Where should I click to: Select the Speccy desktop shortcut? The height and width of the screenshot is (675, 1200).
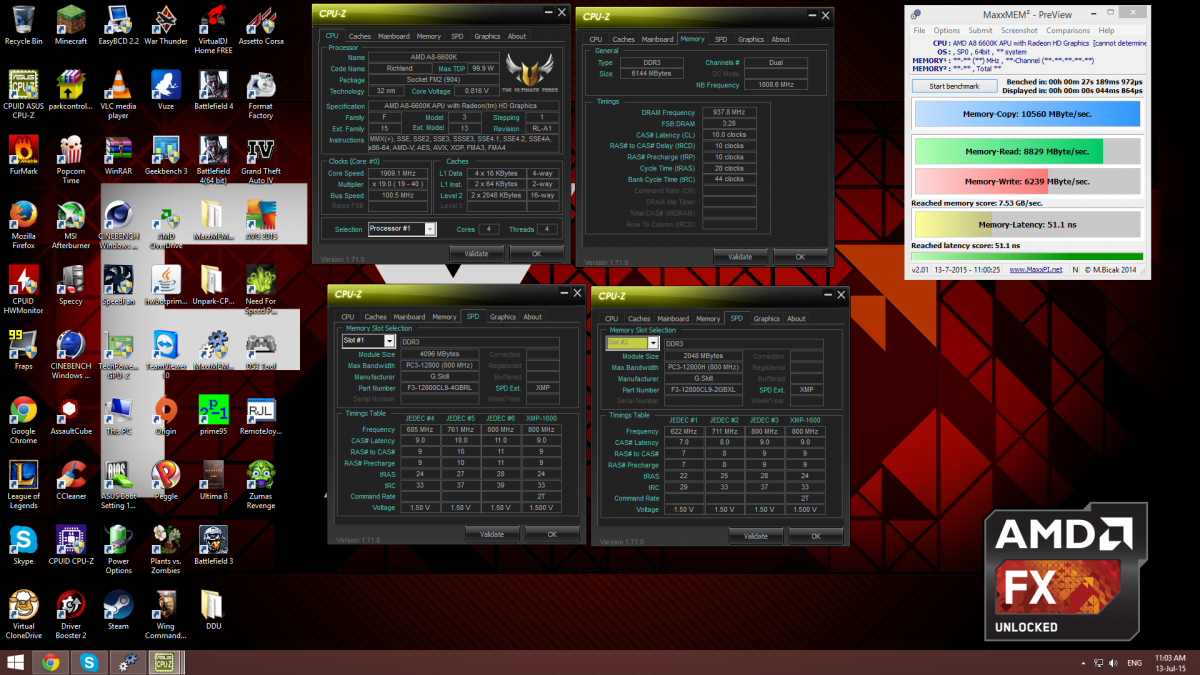point(70,285)
